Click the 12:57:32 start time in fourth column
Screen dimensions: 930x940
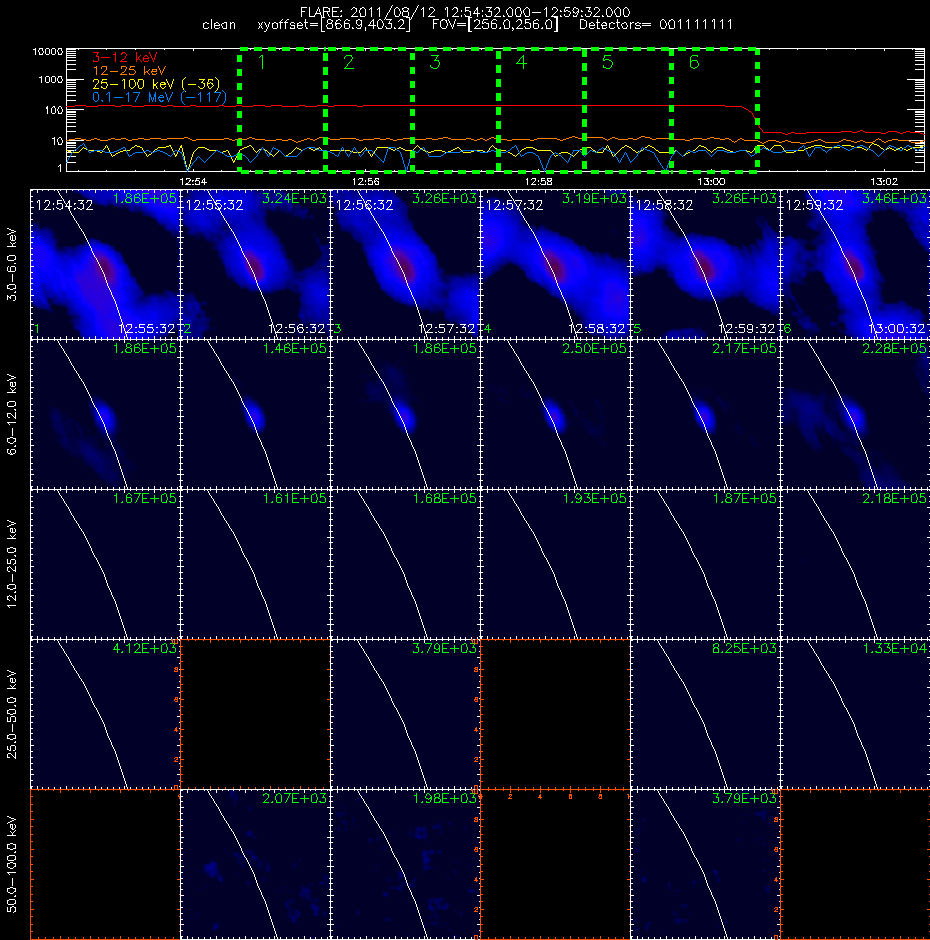514,206
